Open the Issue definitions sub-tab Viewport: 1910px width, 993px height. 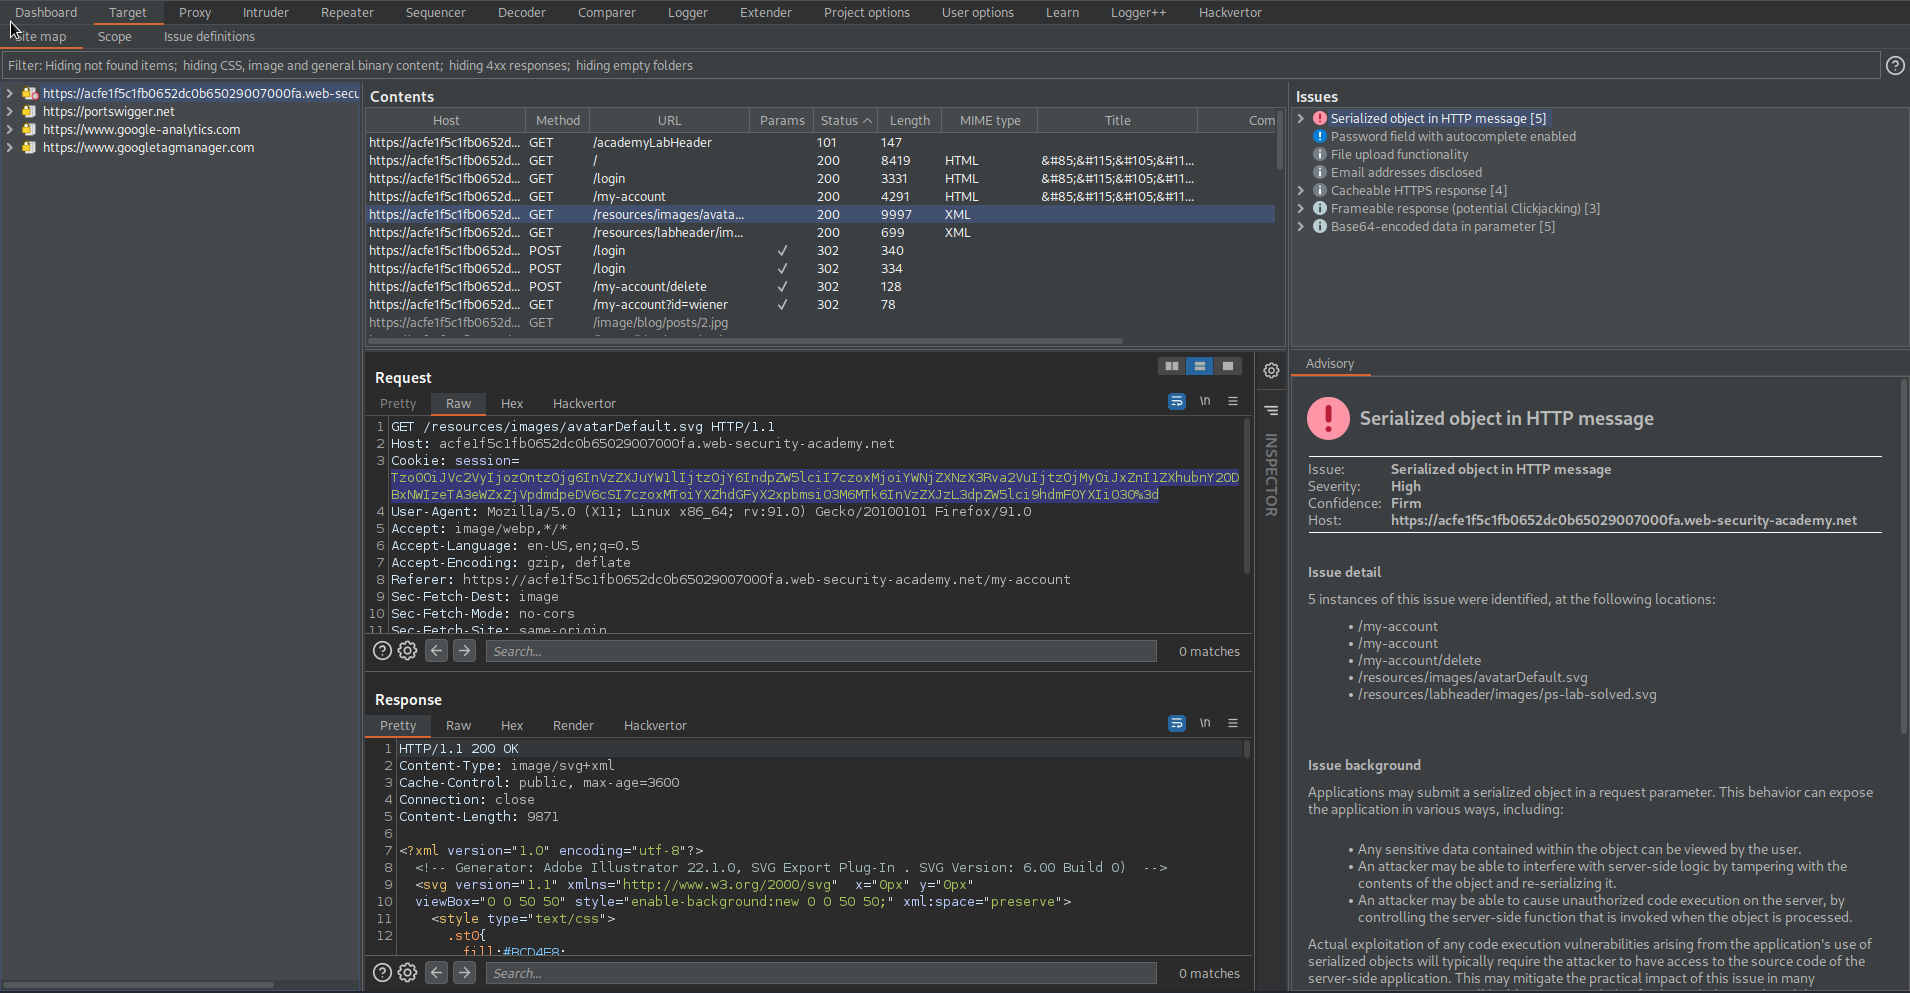pyautogui.click(x=209, y=37)
